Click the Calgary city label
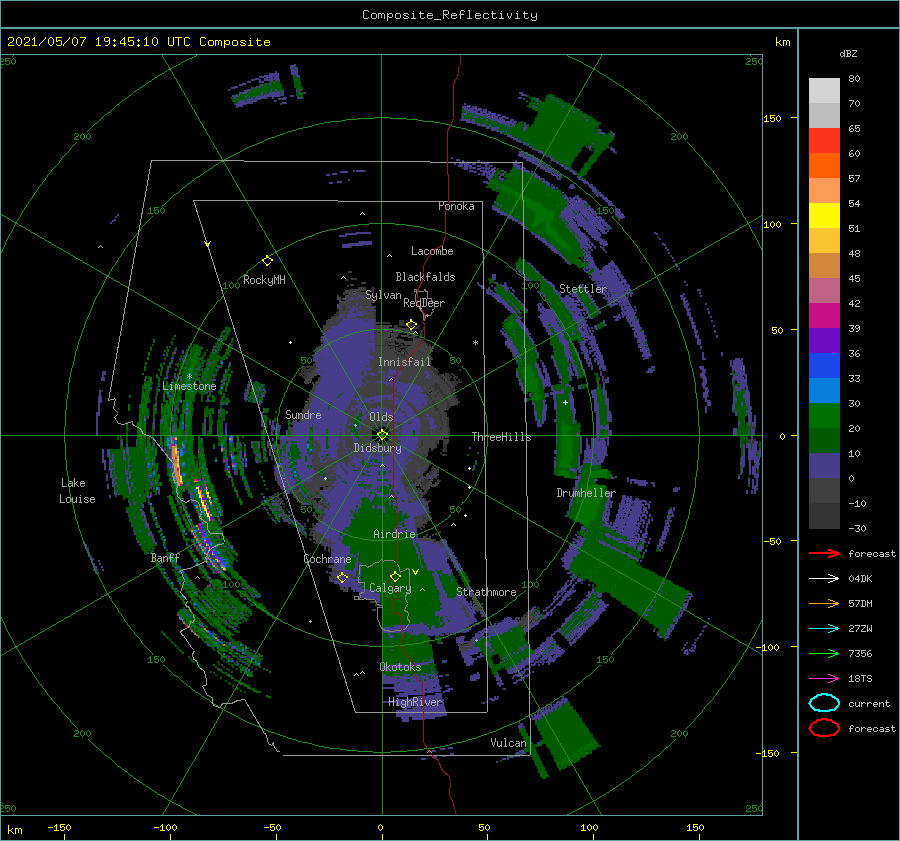Screen dimensions: 900x841 tap(390, 588)
